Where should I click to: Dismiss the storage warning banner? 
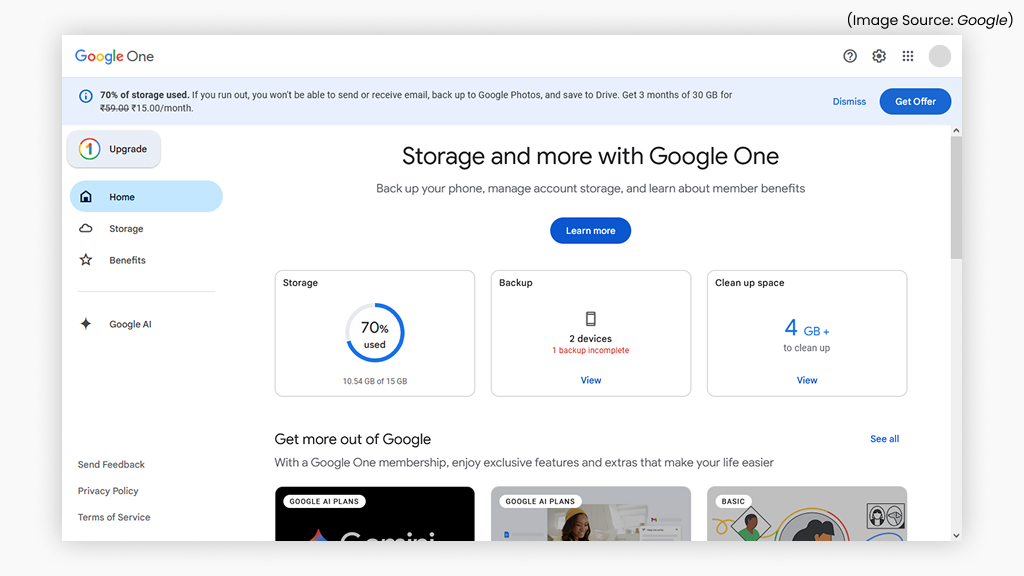click(849, 101)
